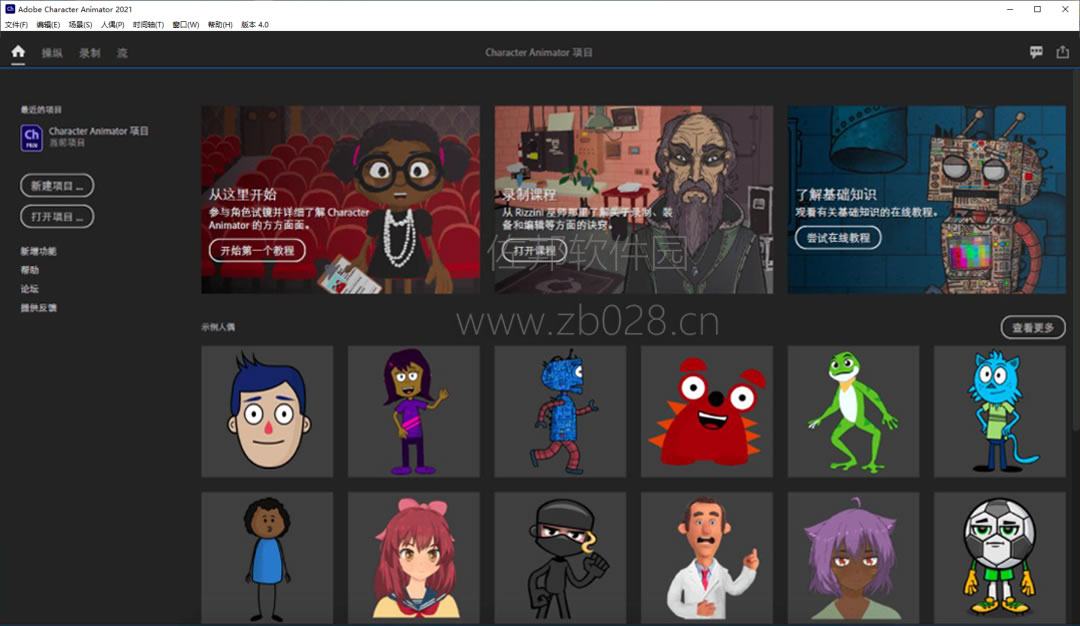Open the 文件(F) menu

tap(16, 25)
